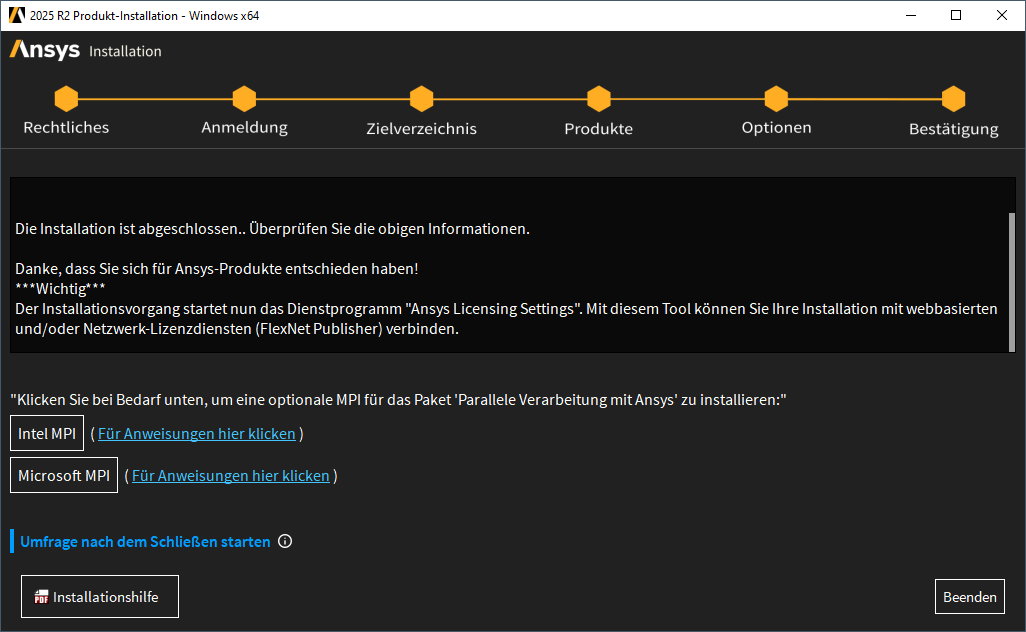Select the Bestätigung step label

click(x=953, y=129)
